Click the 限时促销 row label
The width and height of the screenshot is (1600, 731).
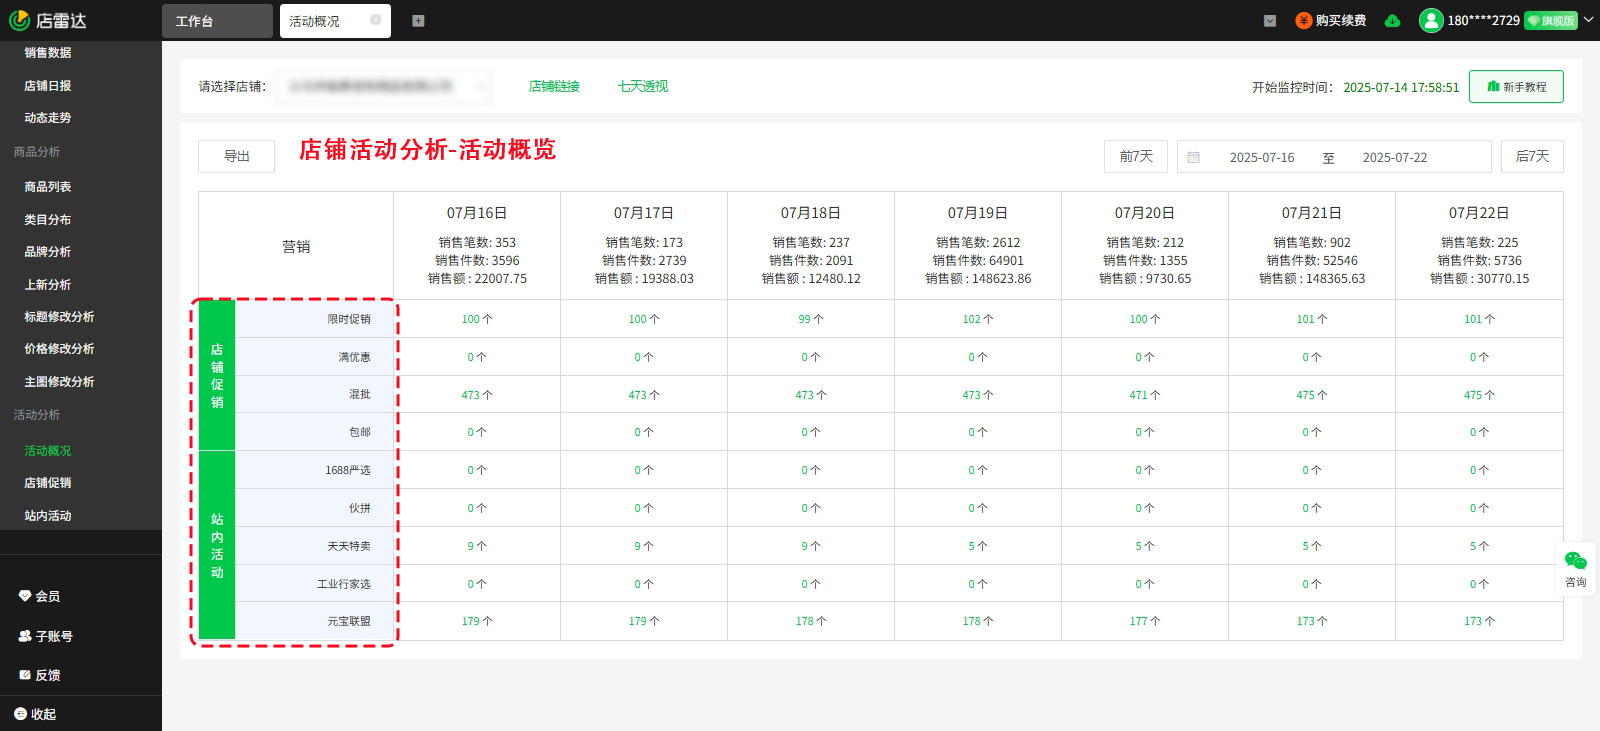349,319
